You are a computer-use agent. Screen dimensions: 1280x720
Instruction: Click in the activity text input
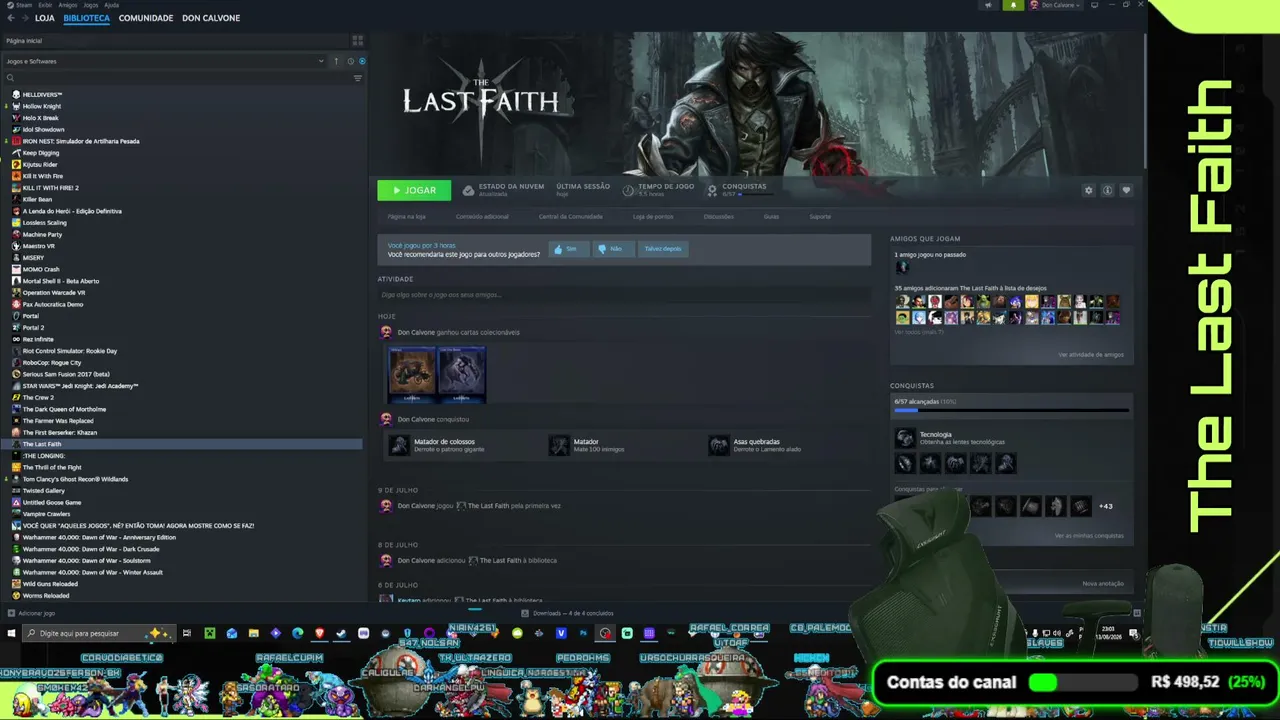pos(624,295)
